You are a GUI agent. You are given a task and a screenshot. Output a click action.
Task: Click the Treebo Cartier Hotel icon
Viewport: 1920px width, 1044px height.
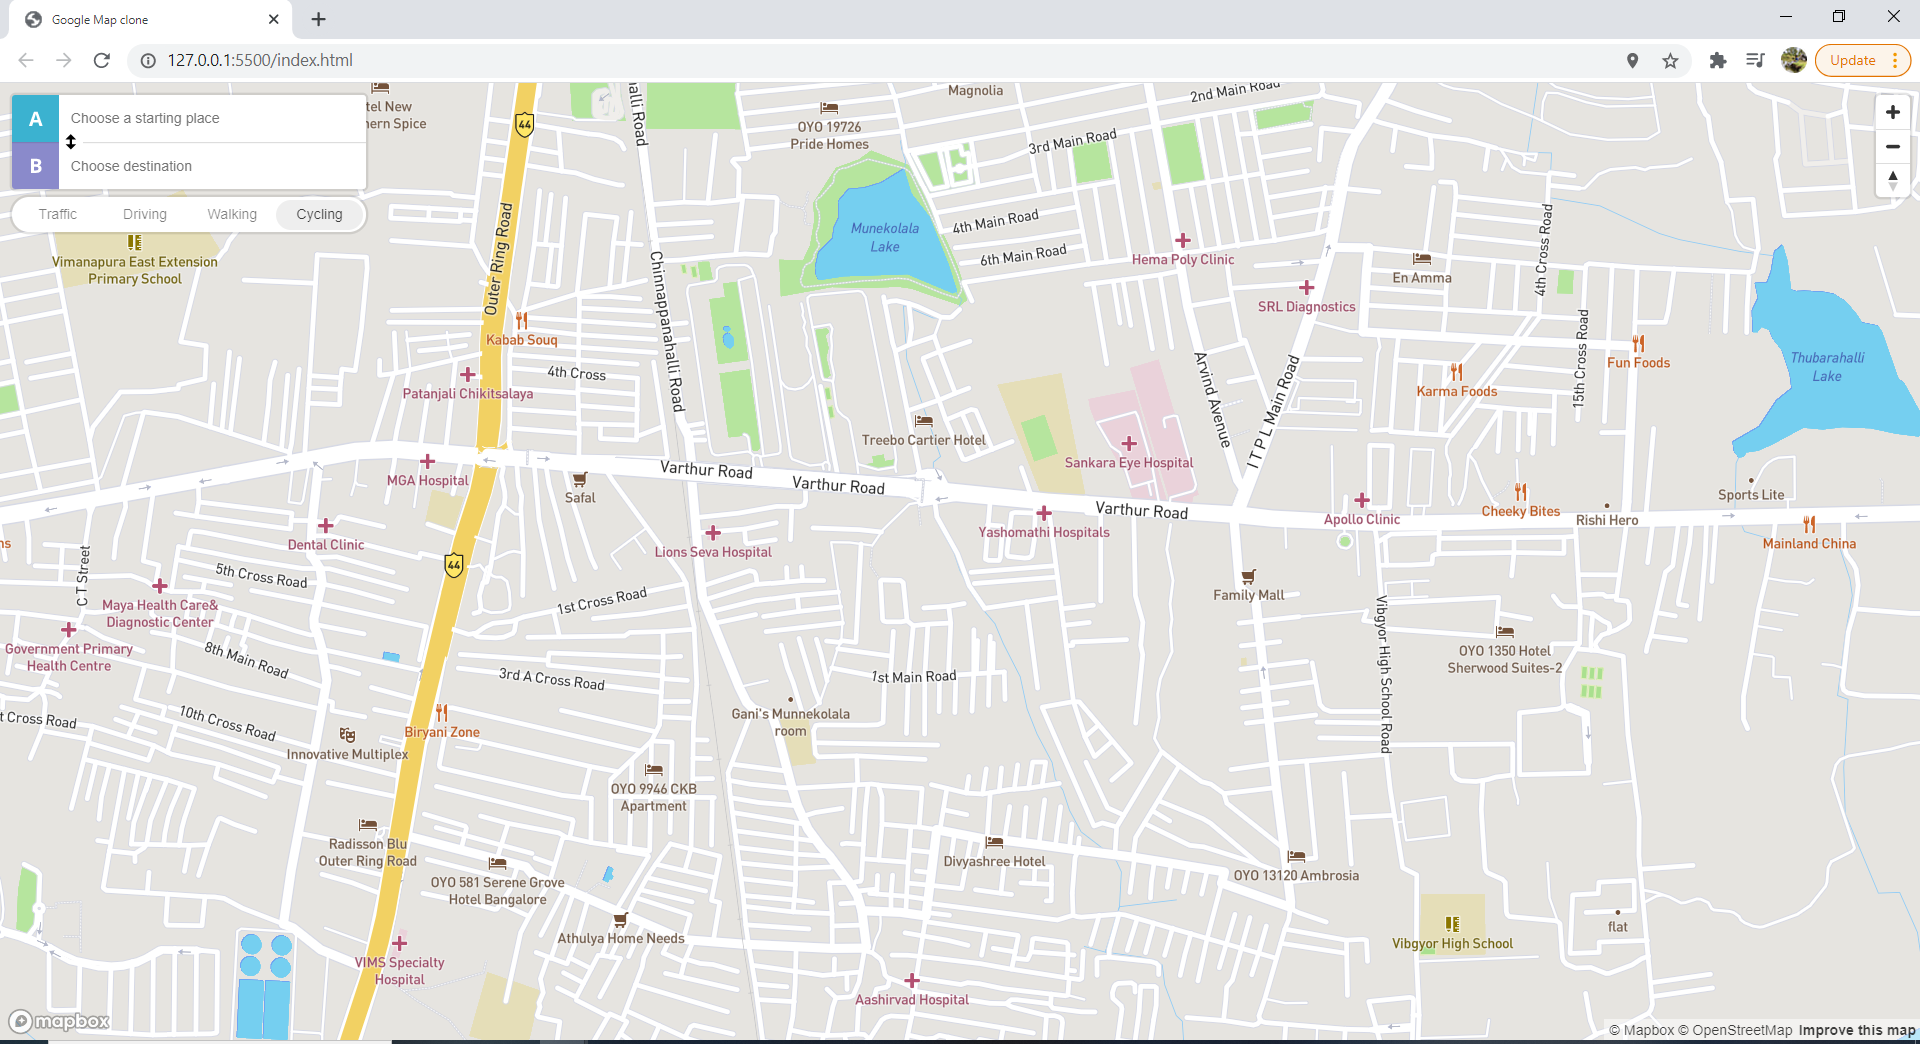[924, 421]
